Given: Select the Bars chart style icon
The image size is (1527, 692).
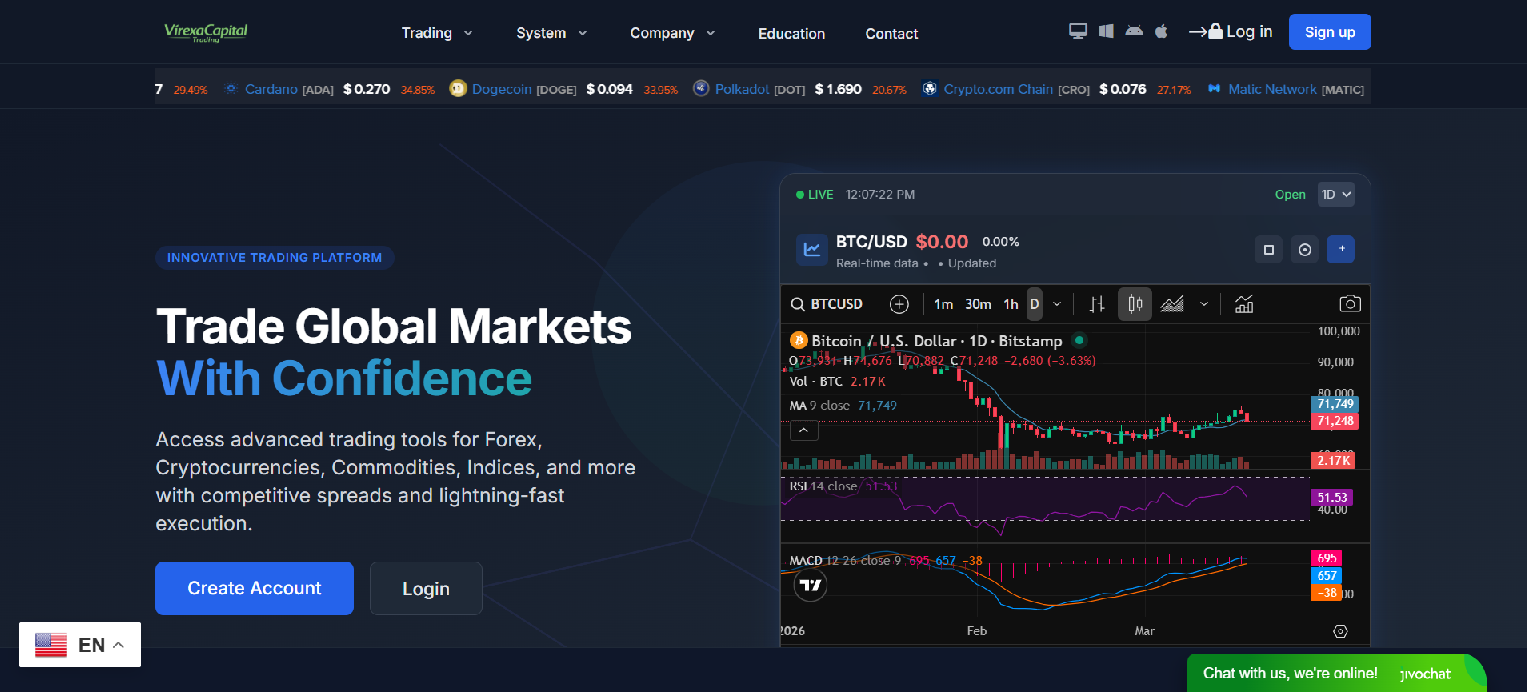Looking at the screenshot, I should (x=1097, y=304).
